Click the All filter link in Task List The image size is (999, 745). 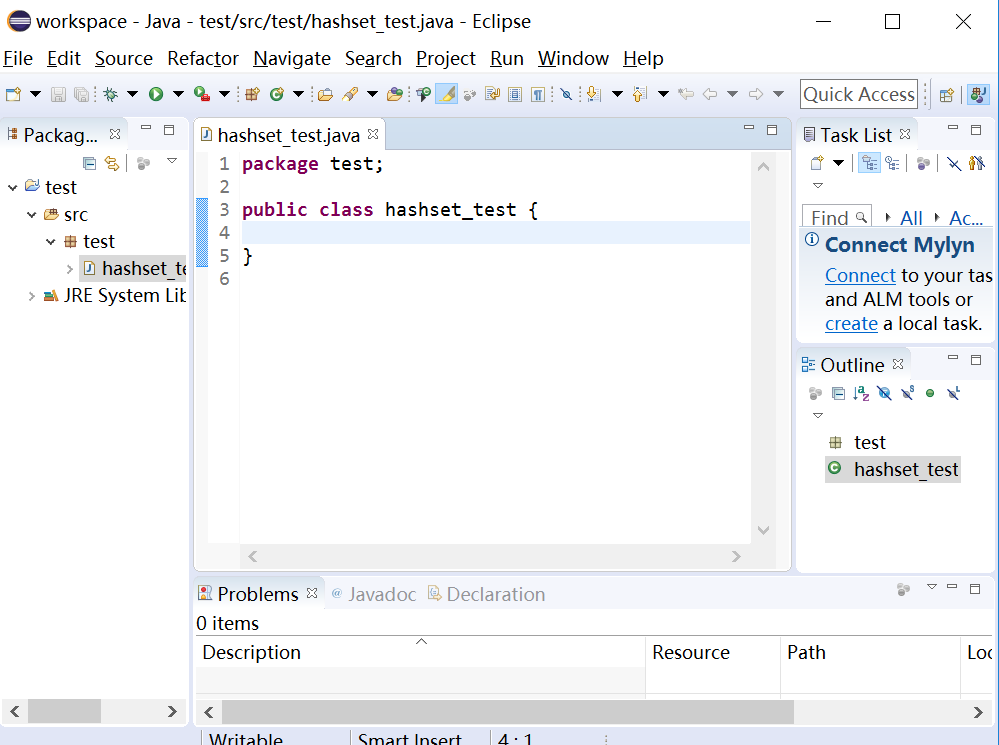911,218
